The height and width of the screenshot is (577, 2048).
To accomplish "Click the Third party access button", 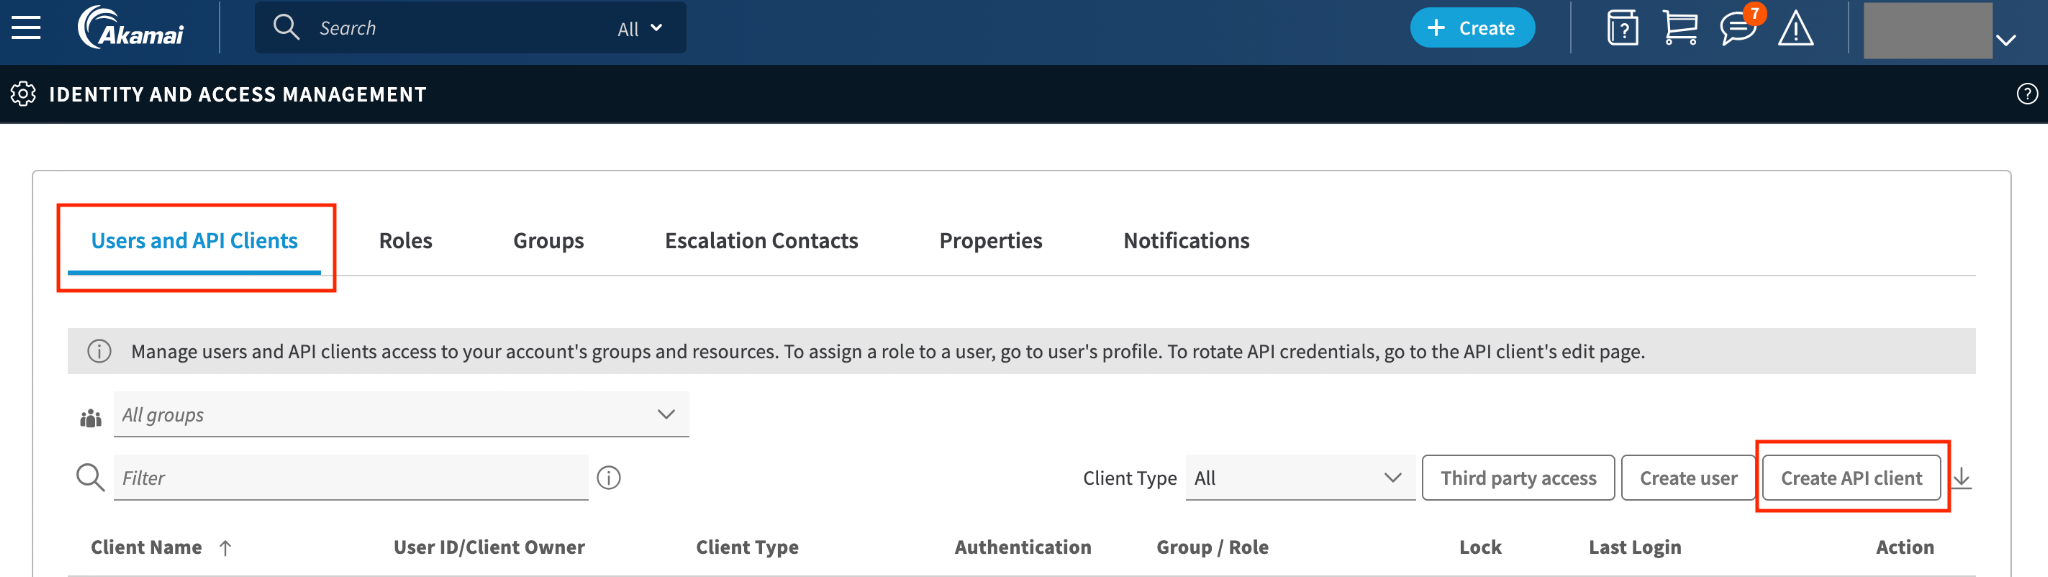I will 1518,478.
